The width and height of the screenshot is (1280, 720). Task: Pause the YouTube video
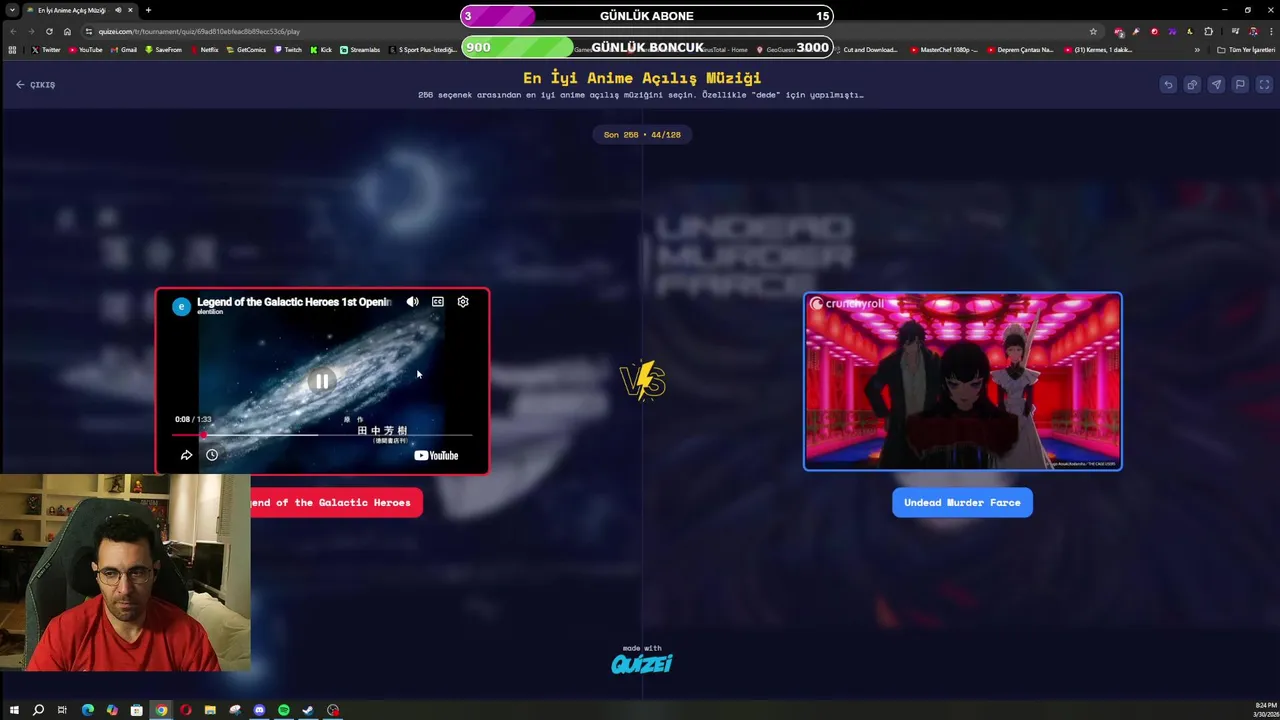tap(322, 381)
